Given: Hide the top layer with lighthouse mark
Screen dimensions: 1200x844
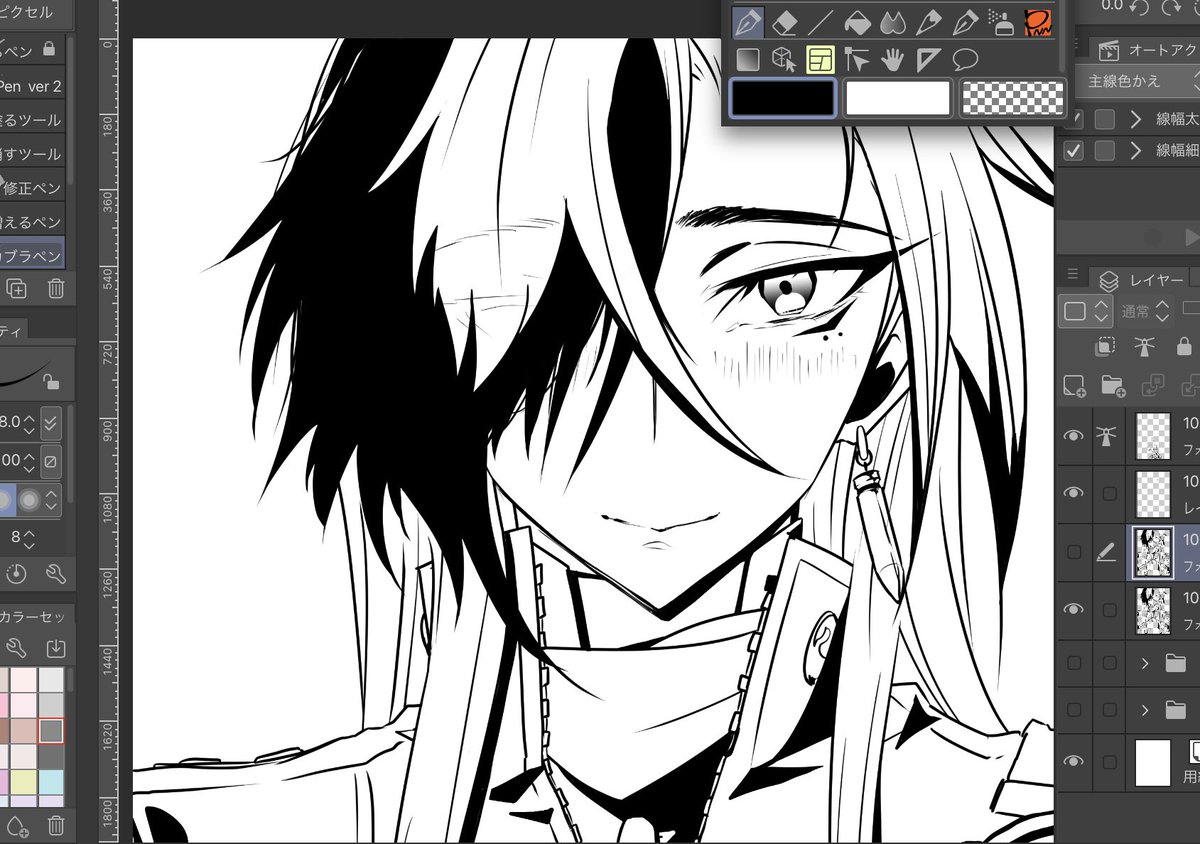Looking at the screenshot, I should pyautogui.click(x=1073, y=436).
